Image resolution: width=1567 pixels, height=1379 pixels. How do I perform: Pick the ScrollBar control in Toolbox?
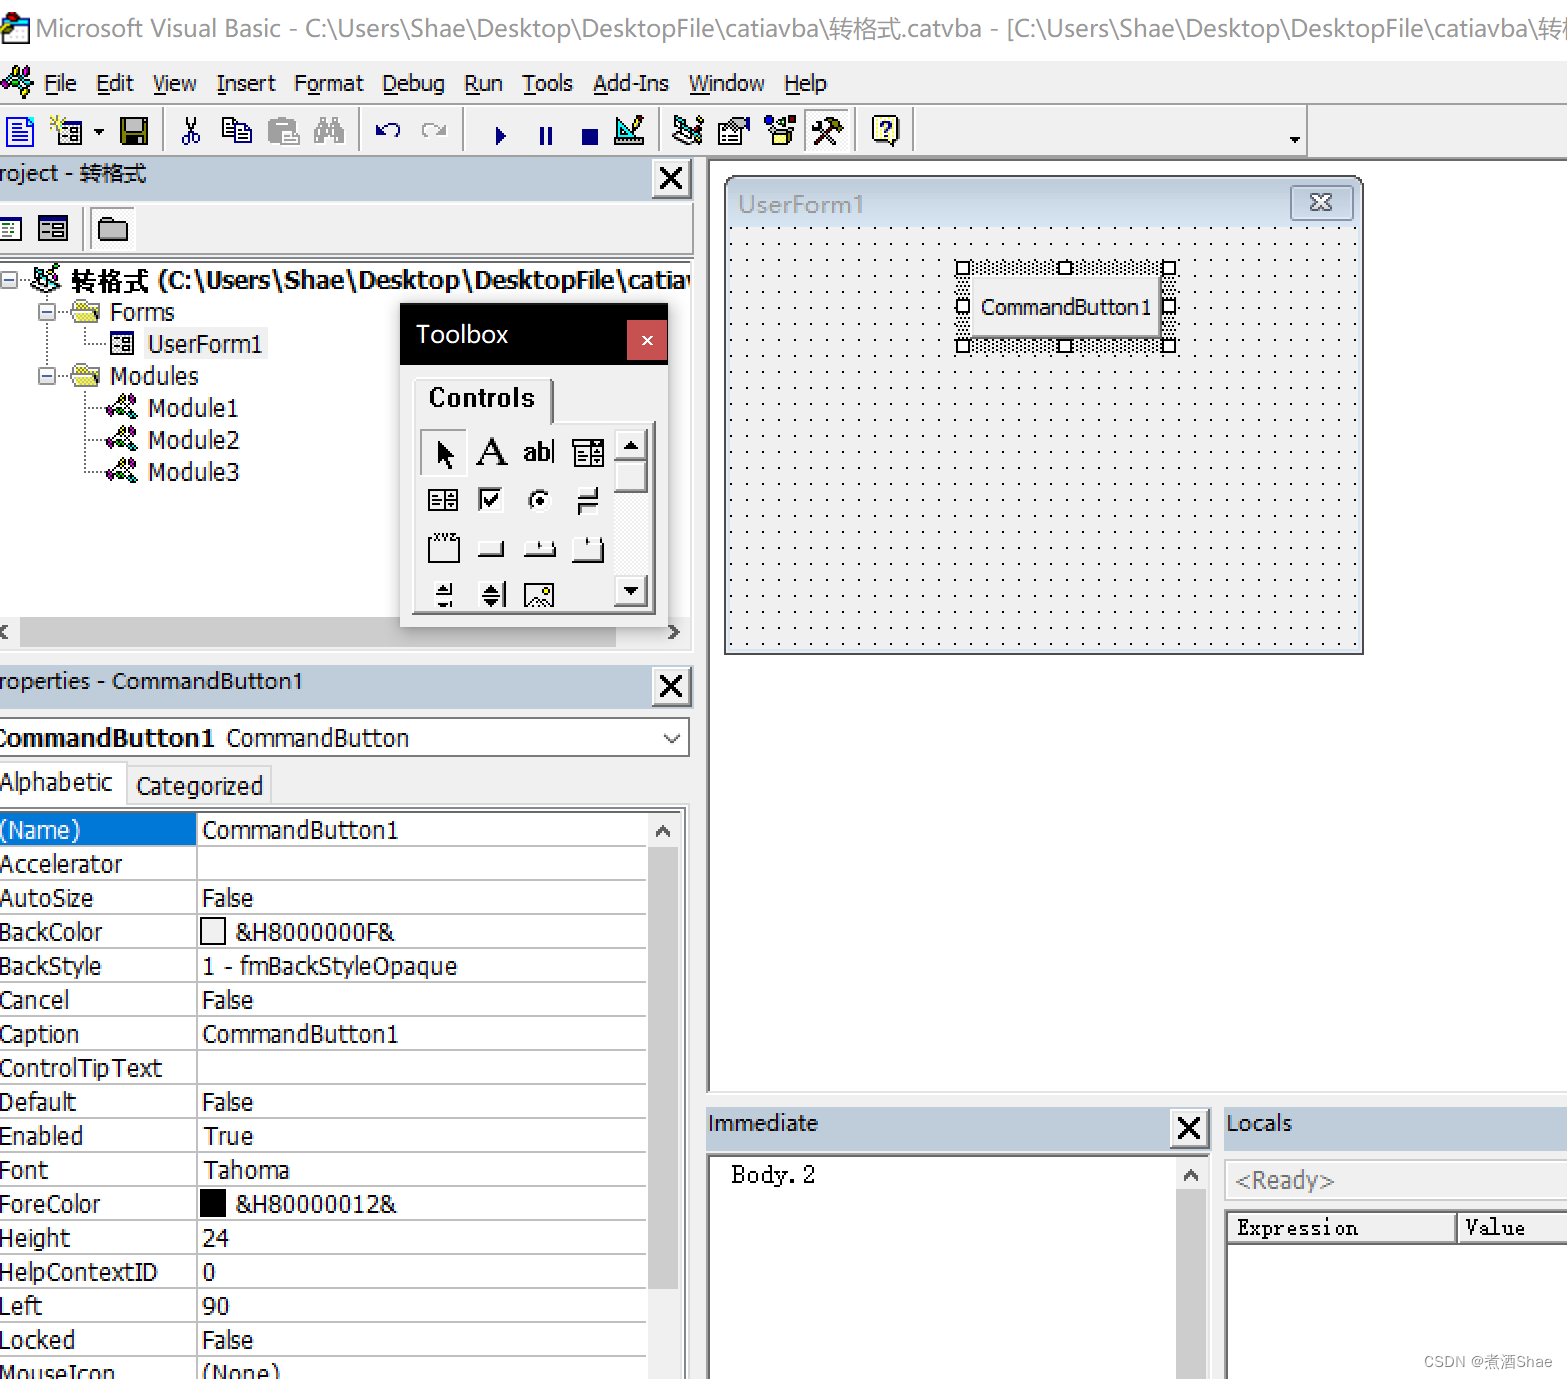443,596
